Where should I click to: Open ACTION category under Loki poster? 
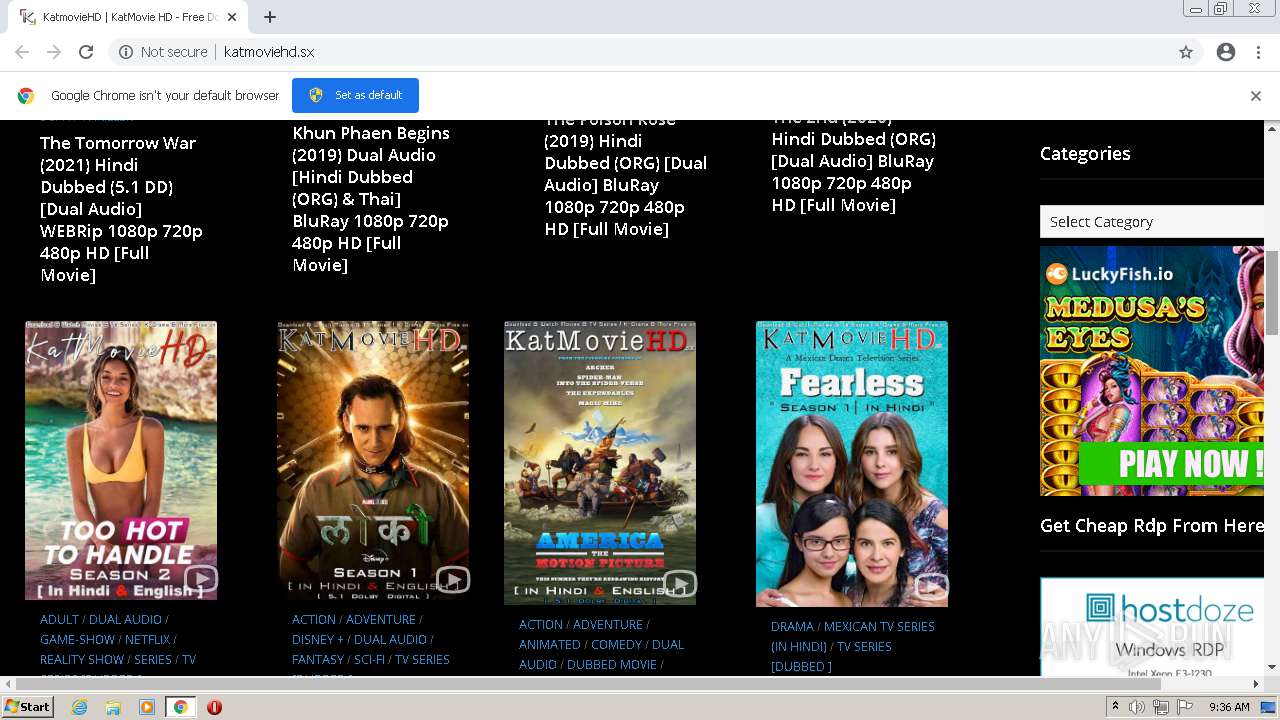[x=314, y=620]
